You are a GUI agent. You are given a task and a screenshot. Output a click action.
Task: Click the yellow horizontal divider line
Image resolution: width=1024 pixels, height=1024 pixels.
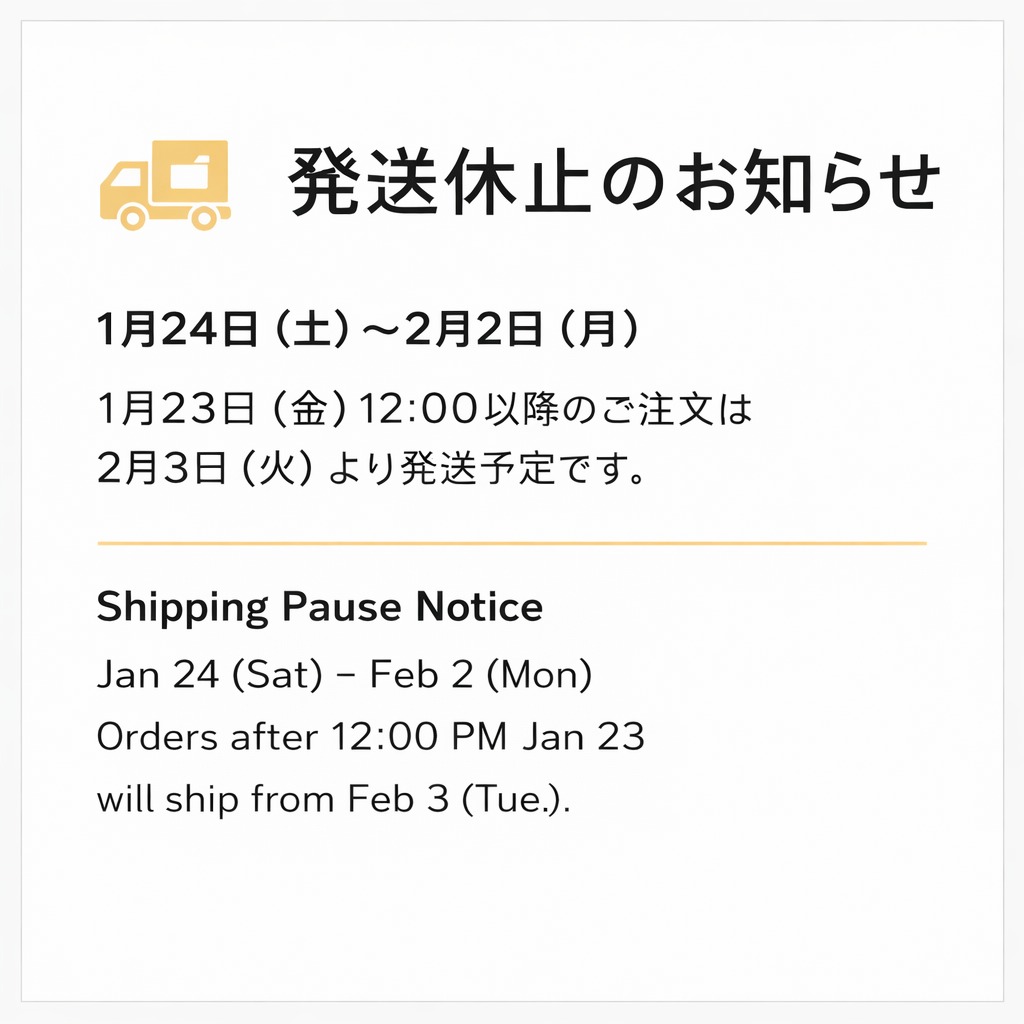coord(512,543)
